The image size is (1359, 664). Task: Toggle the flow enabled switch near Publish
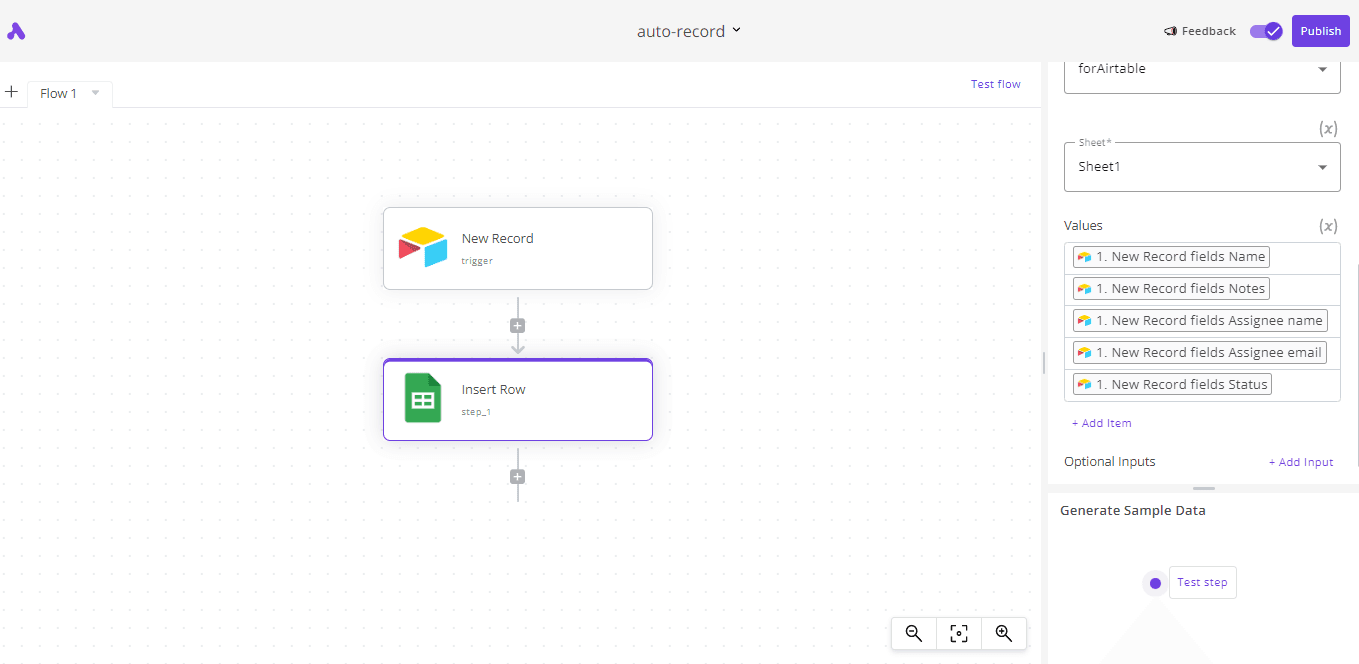pos(1265,31)
